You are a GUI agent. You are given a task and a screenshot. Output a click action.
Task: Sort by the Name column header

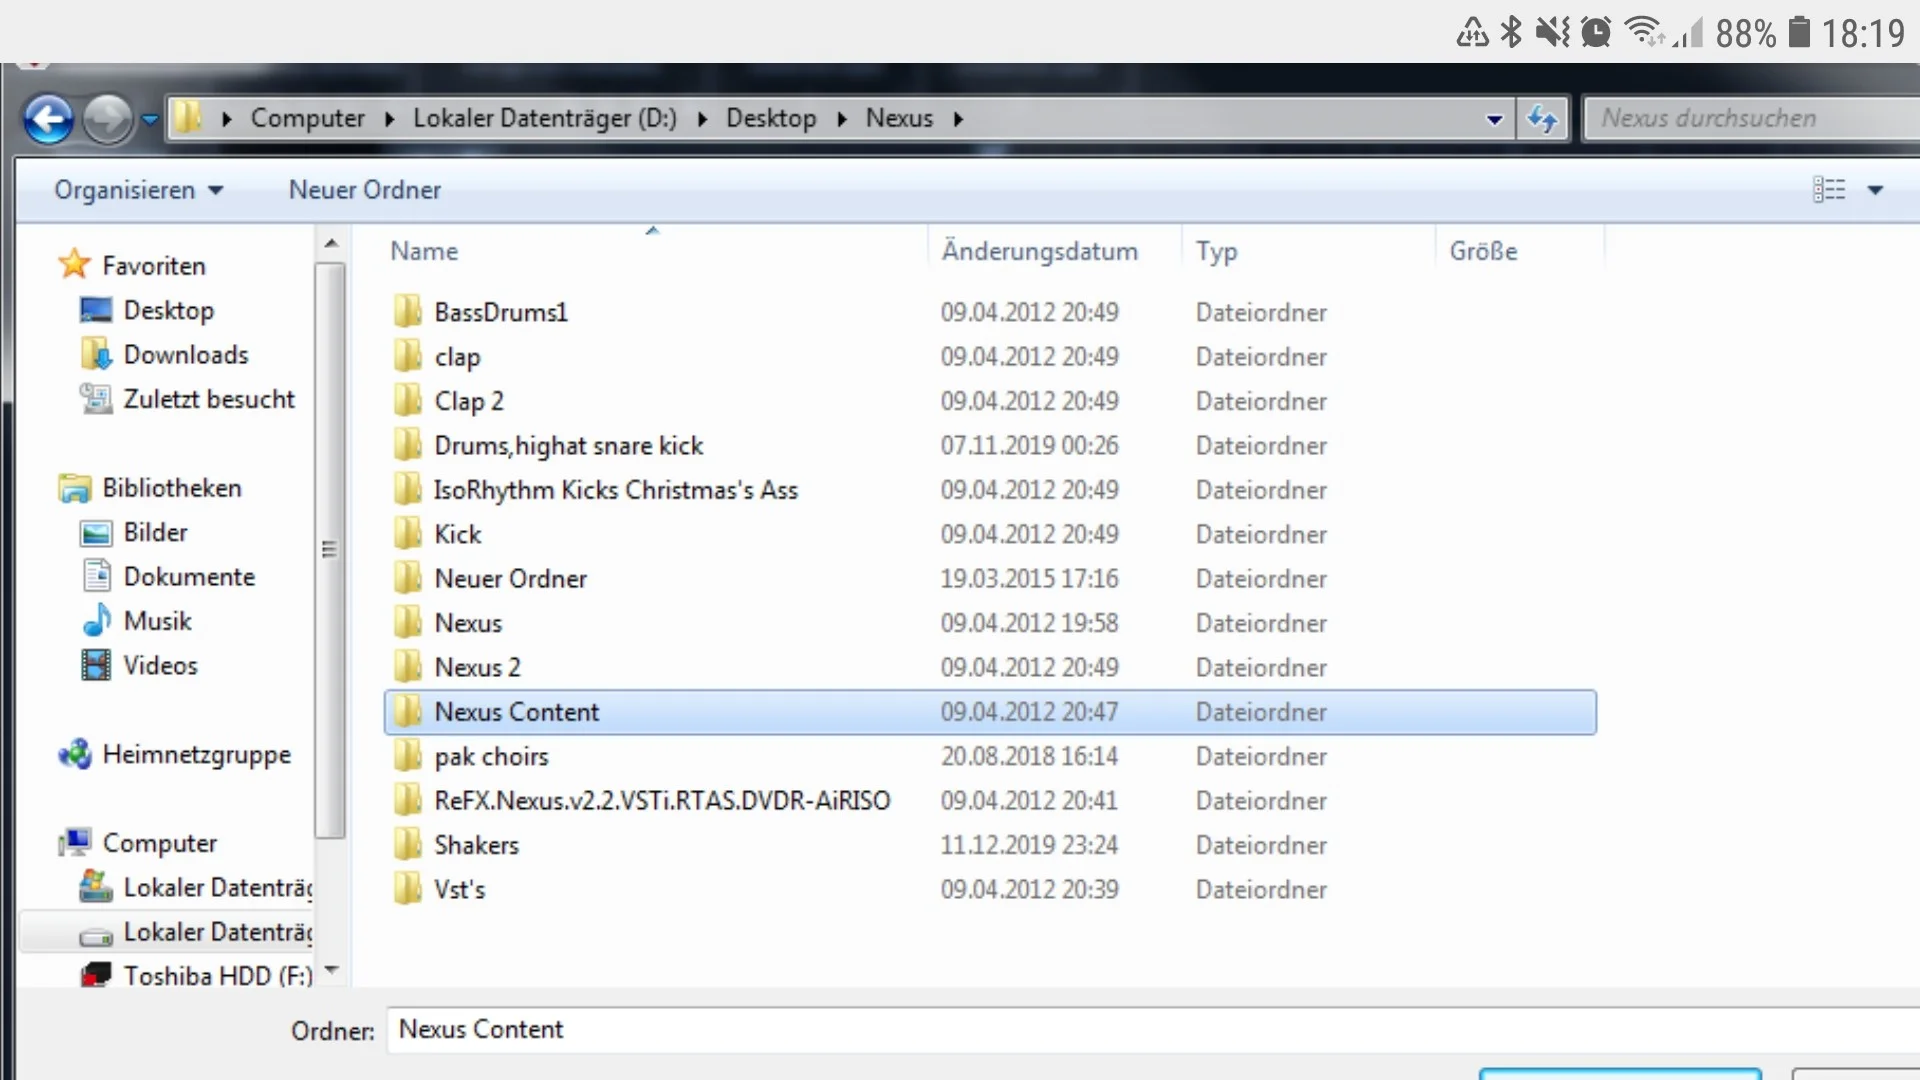pyautogui.click(x=424, y=251)
